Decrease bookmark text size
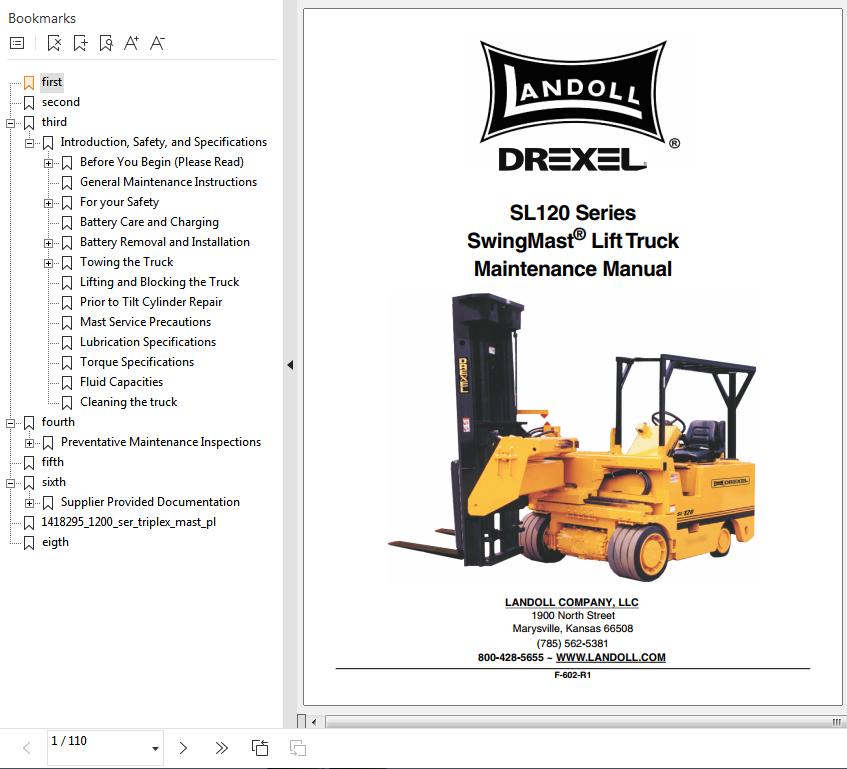Image resolution: width=847 pixels, height=769 pixels. point(157,43)
